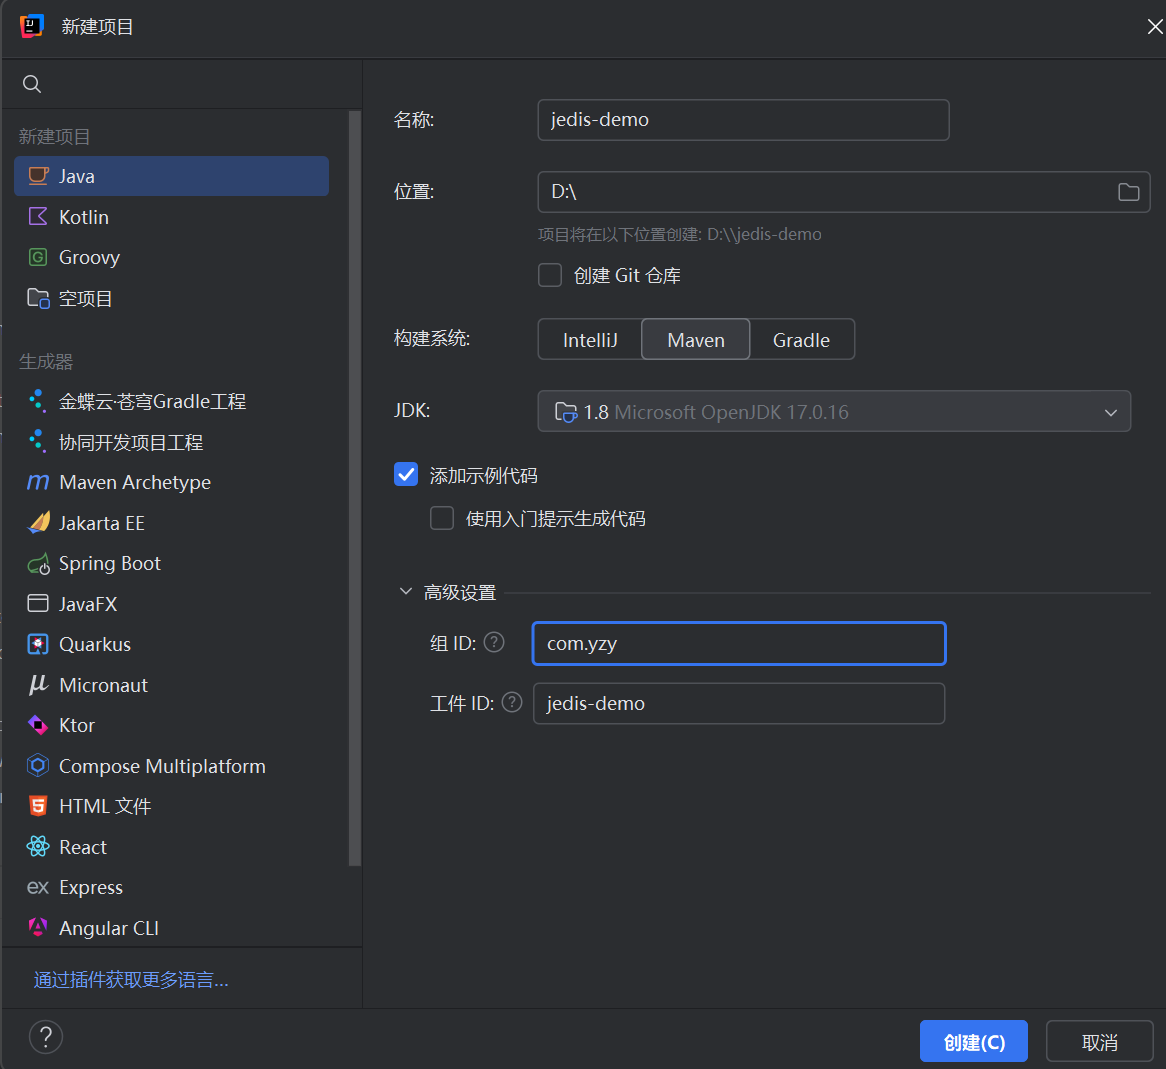Select Maven Archetype generator icon
This screenshot has height=1069, width=1166.
(x=38, y=482)
